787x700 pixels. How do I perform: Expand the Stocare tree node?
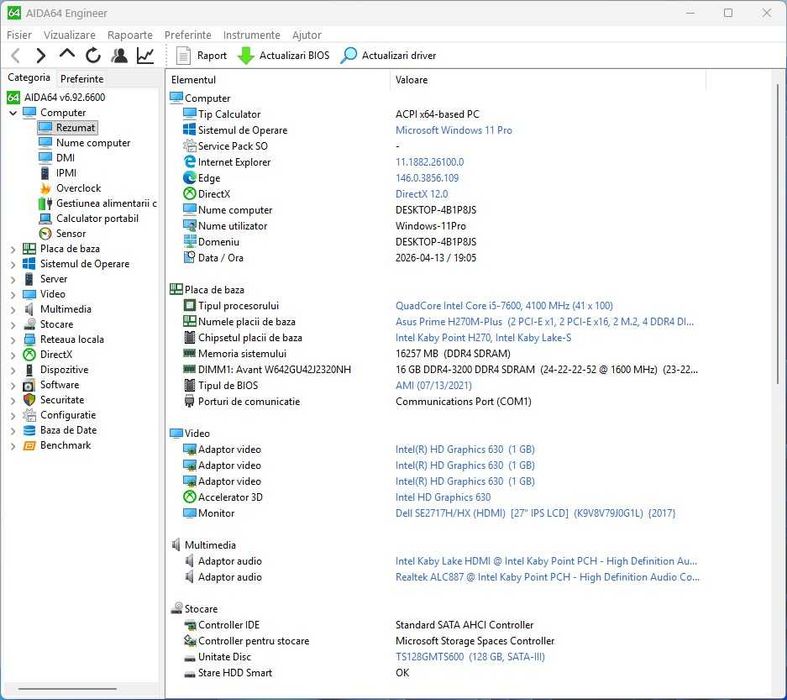(x=13, y=325)
